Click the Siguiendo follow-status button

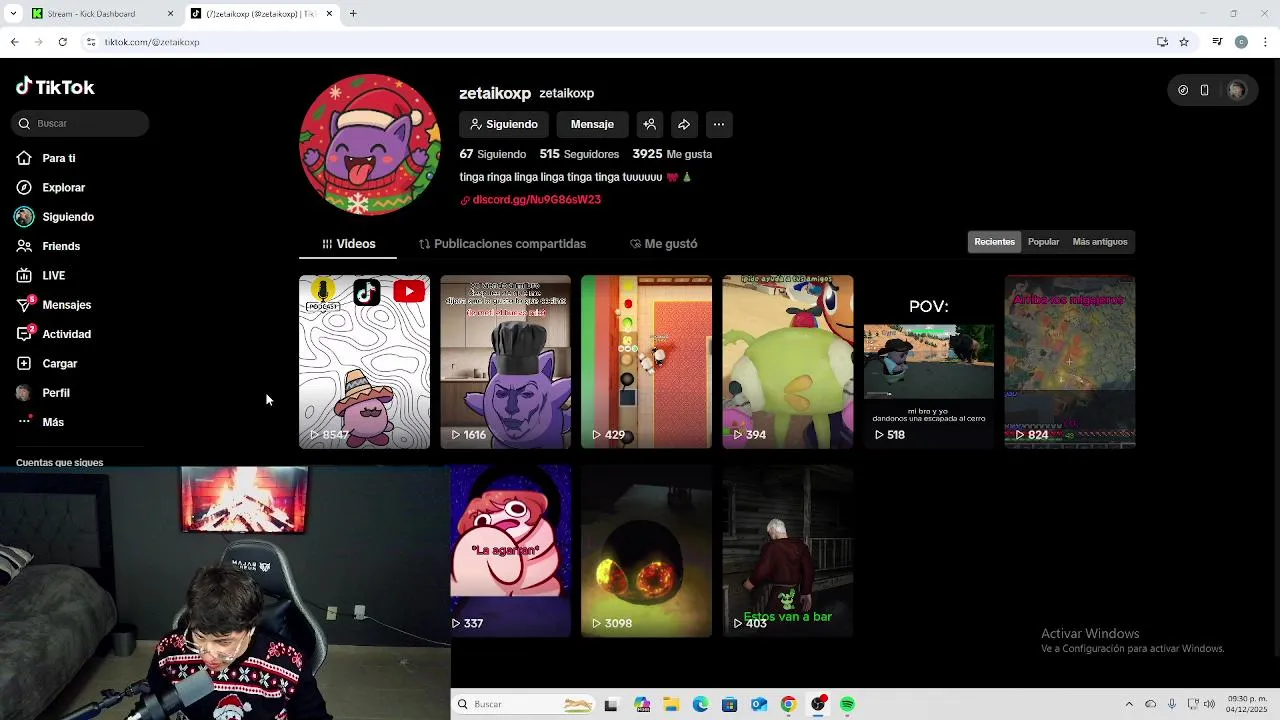pyautogui.click(x=504, y=124)
